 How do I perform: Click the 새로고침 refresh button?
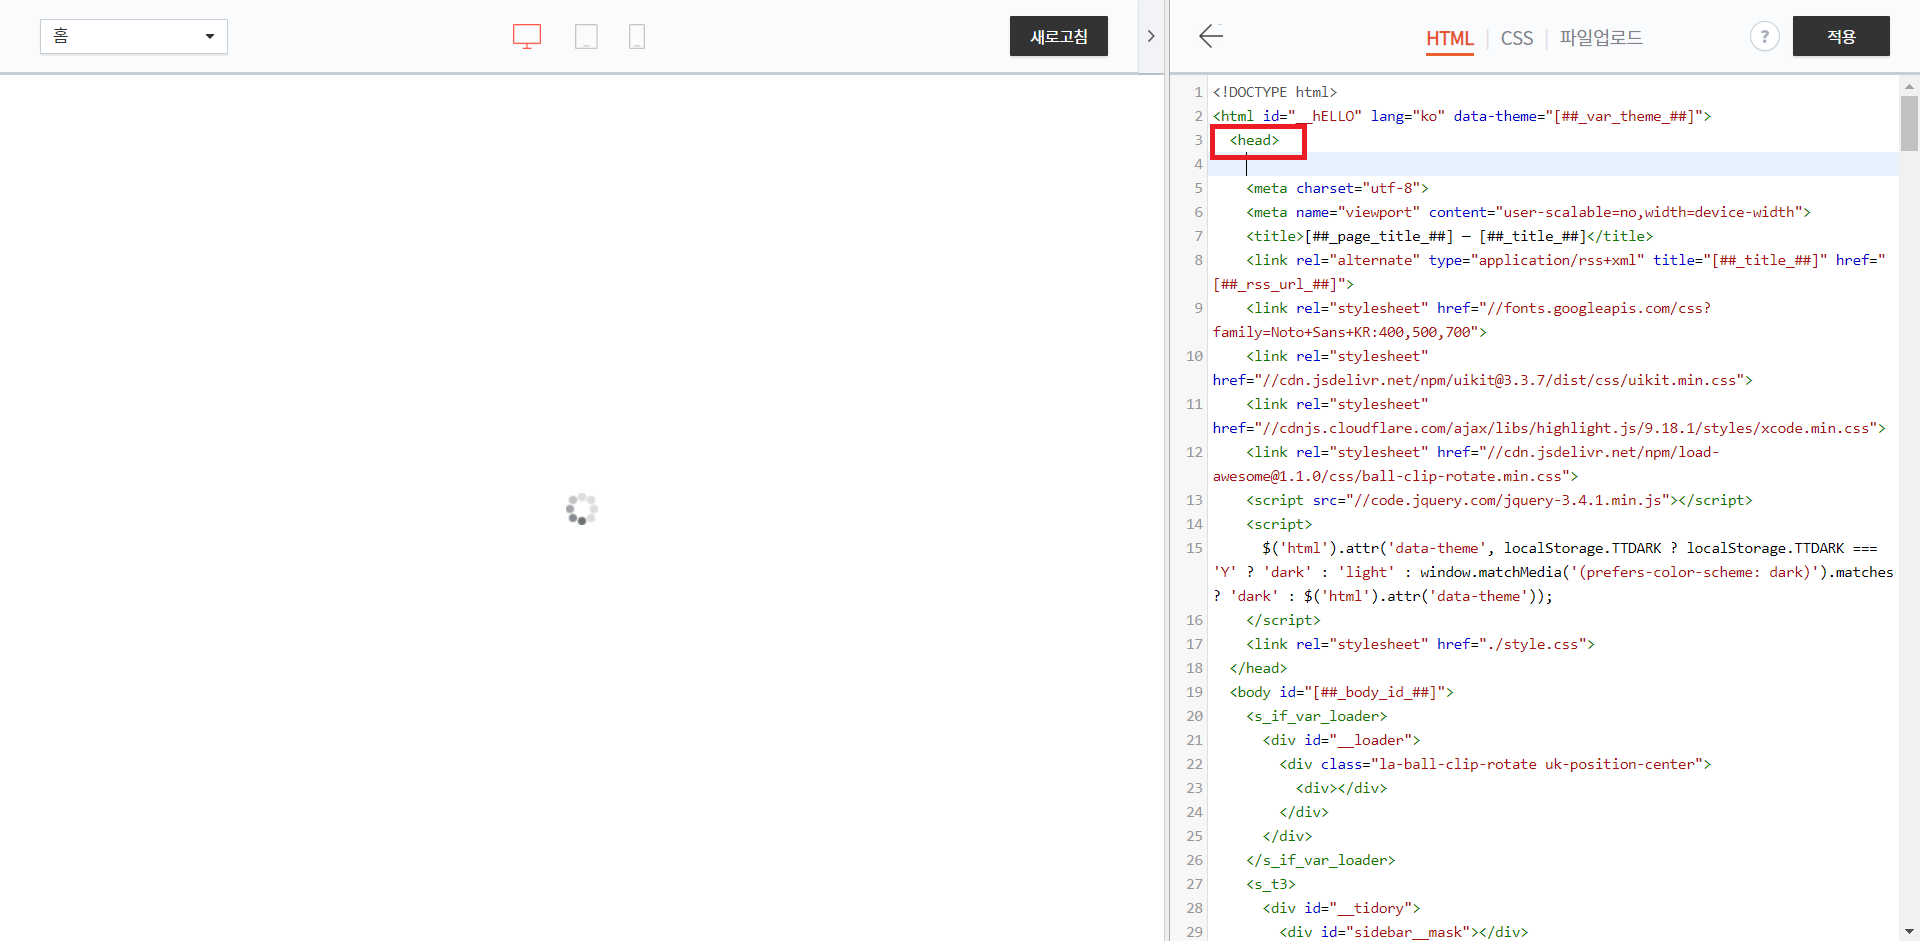click(x=1059, y=36)
